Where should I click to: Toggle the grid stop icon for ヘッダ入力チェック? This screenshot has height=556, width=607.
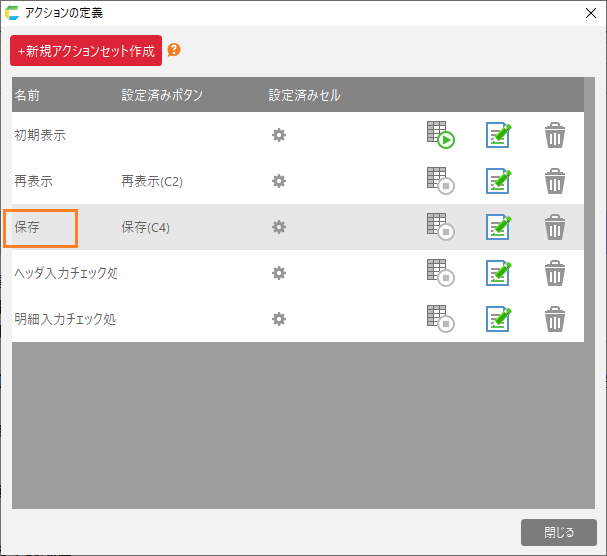point(441,273)
